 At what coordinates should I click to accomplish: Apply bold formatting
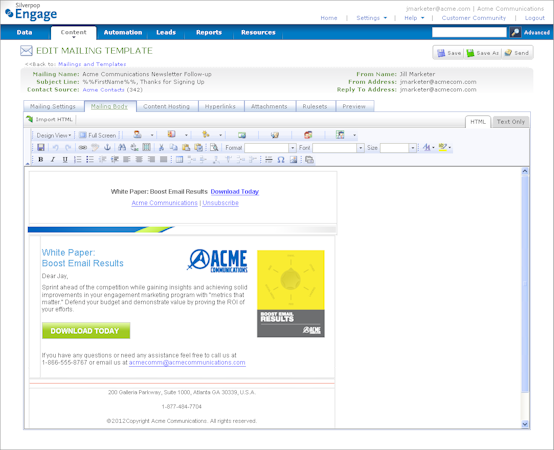click(41, 159)
